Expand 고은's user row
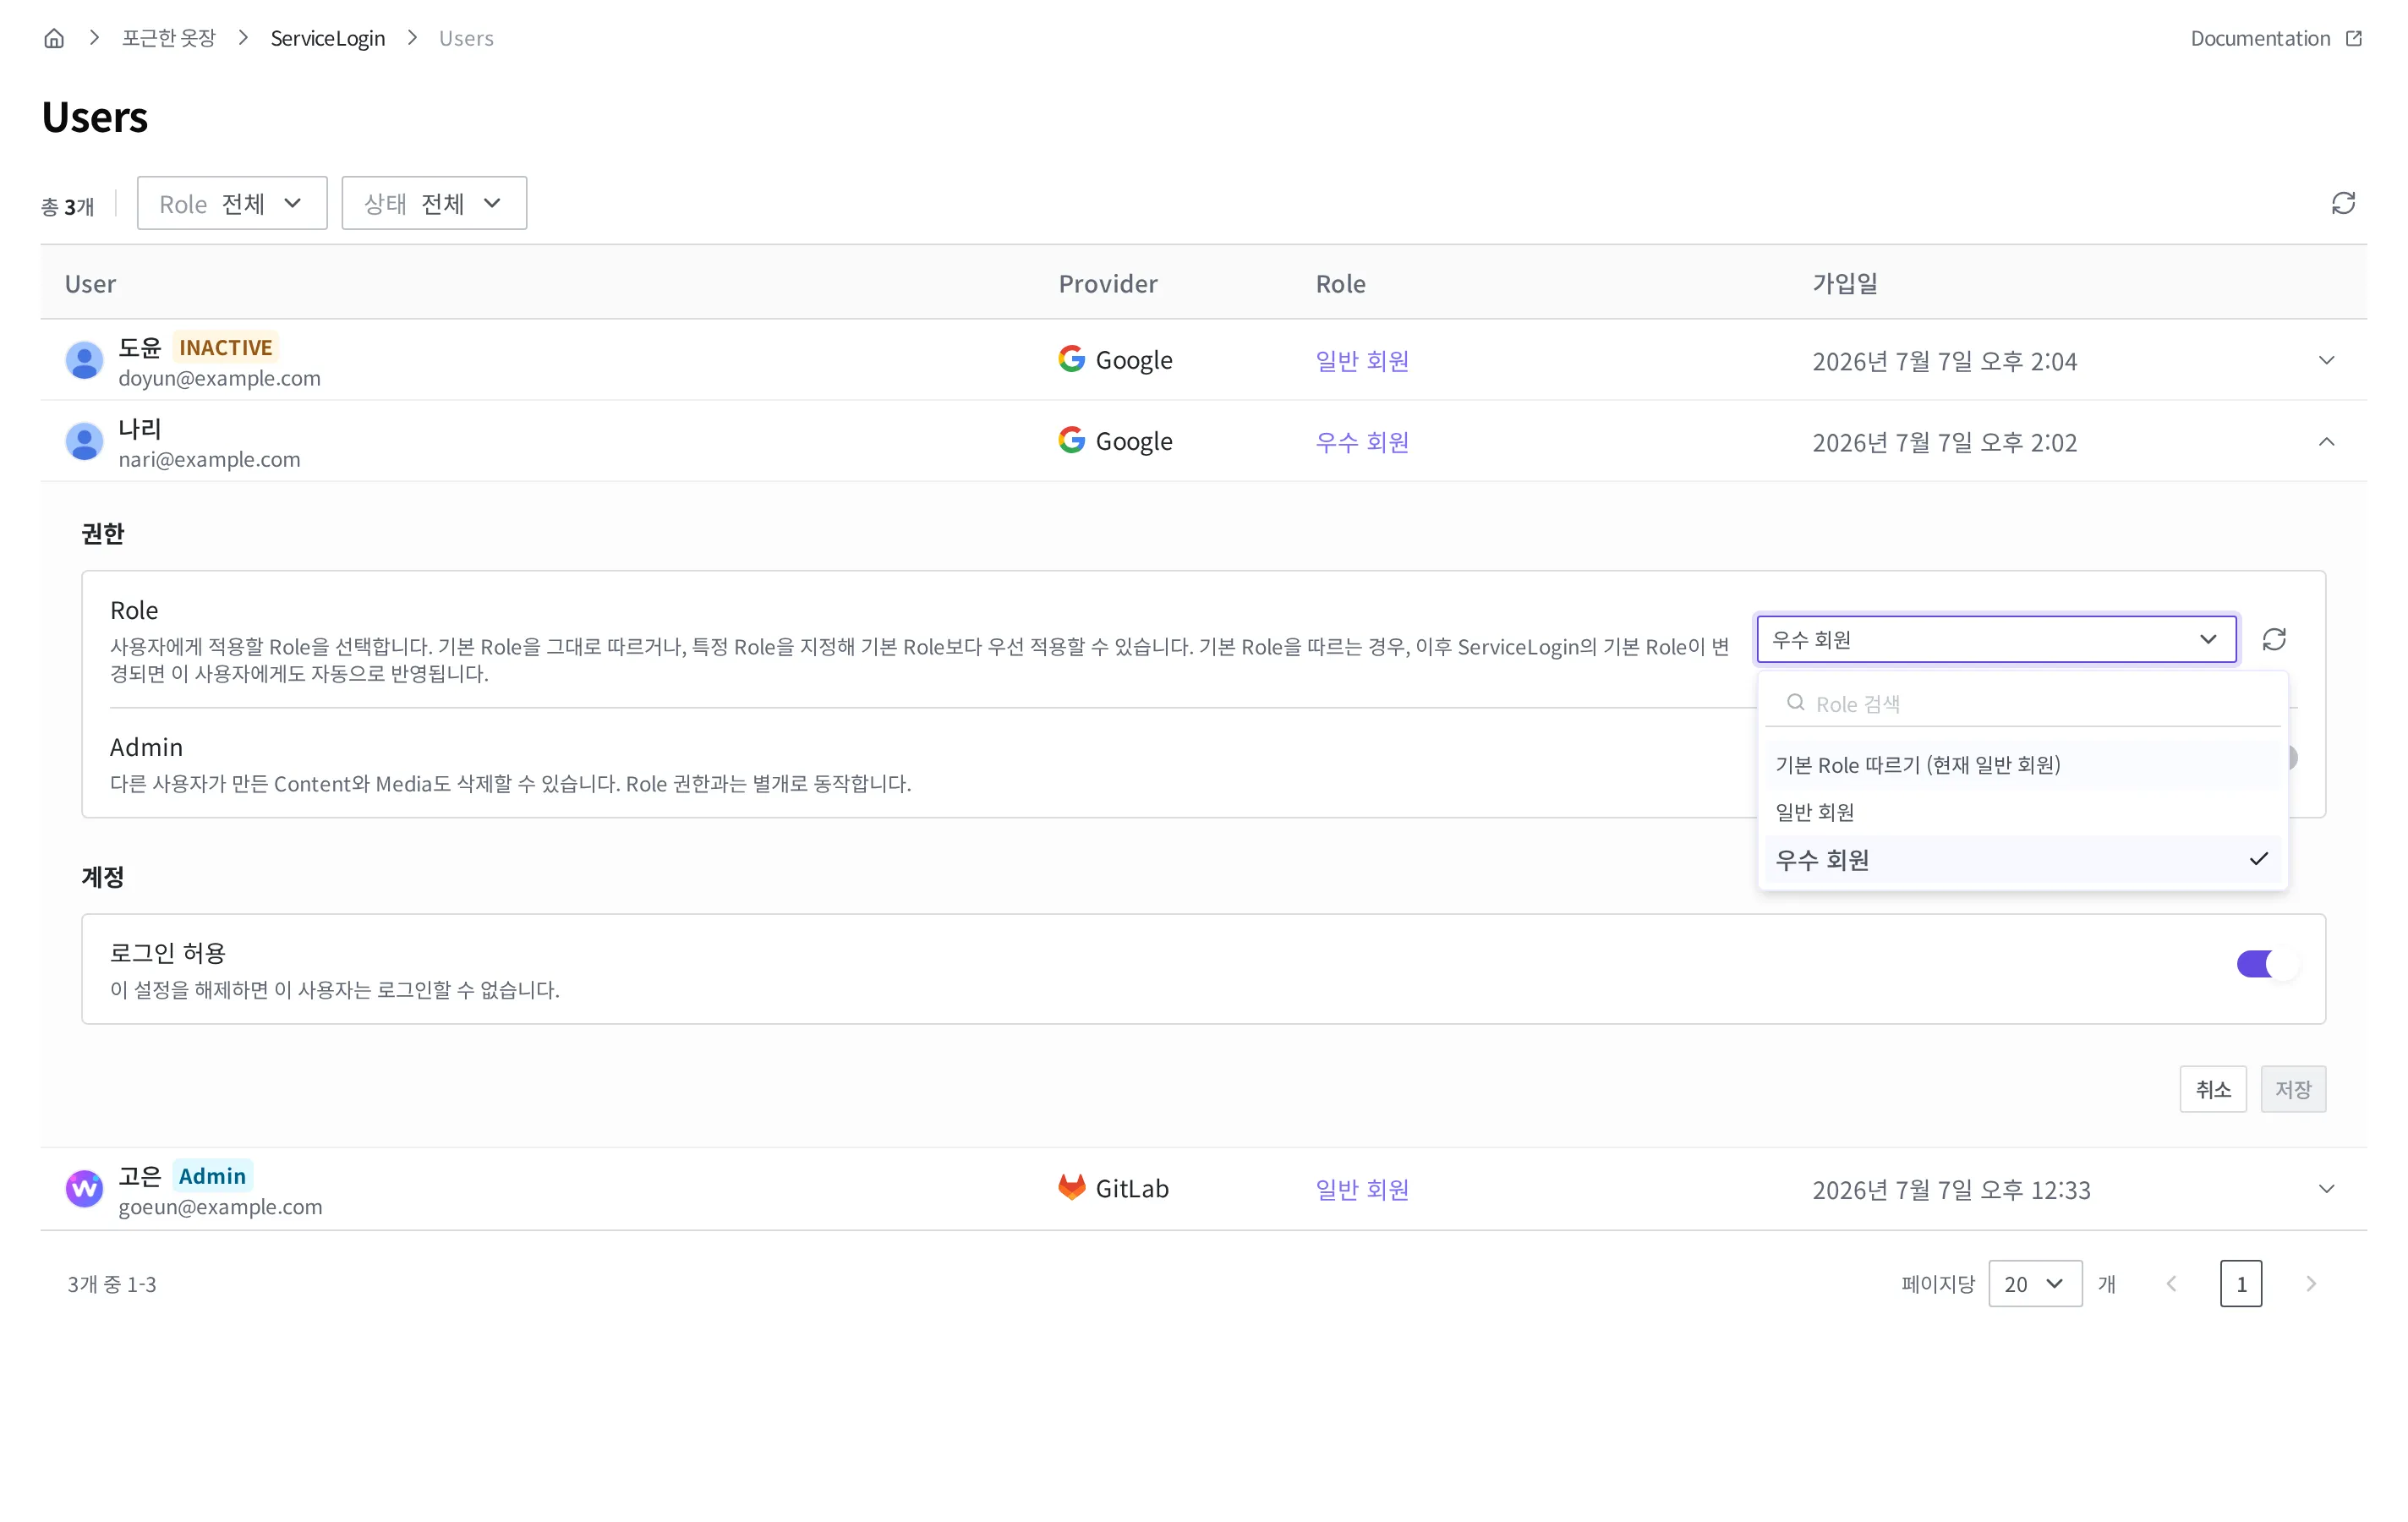This screenshot has width=2408, height=1522. (x=2326, y=1188)
